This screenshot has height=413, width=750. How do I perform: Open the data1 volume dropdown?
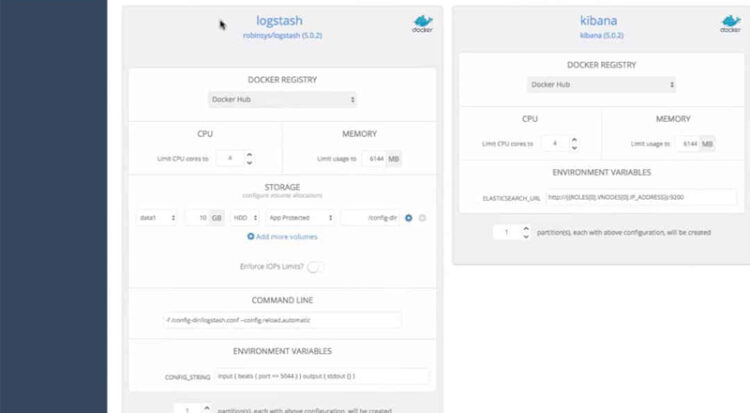click(157, 218)
